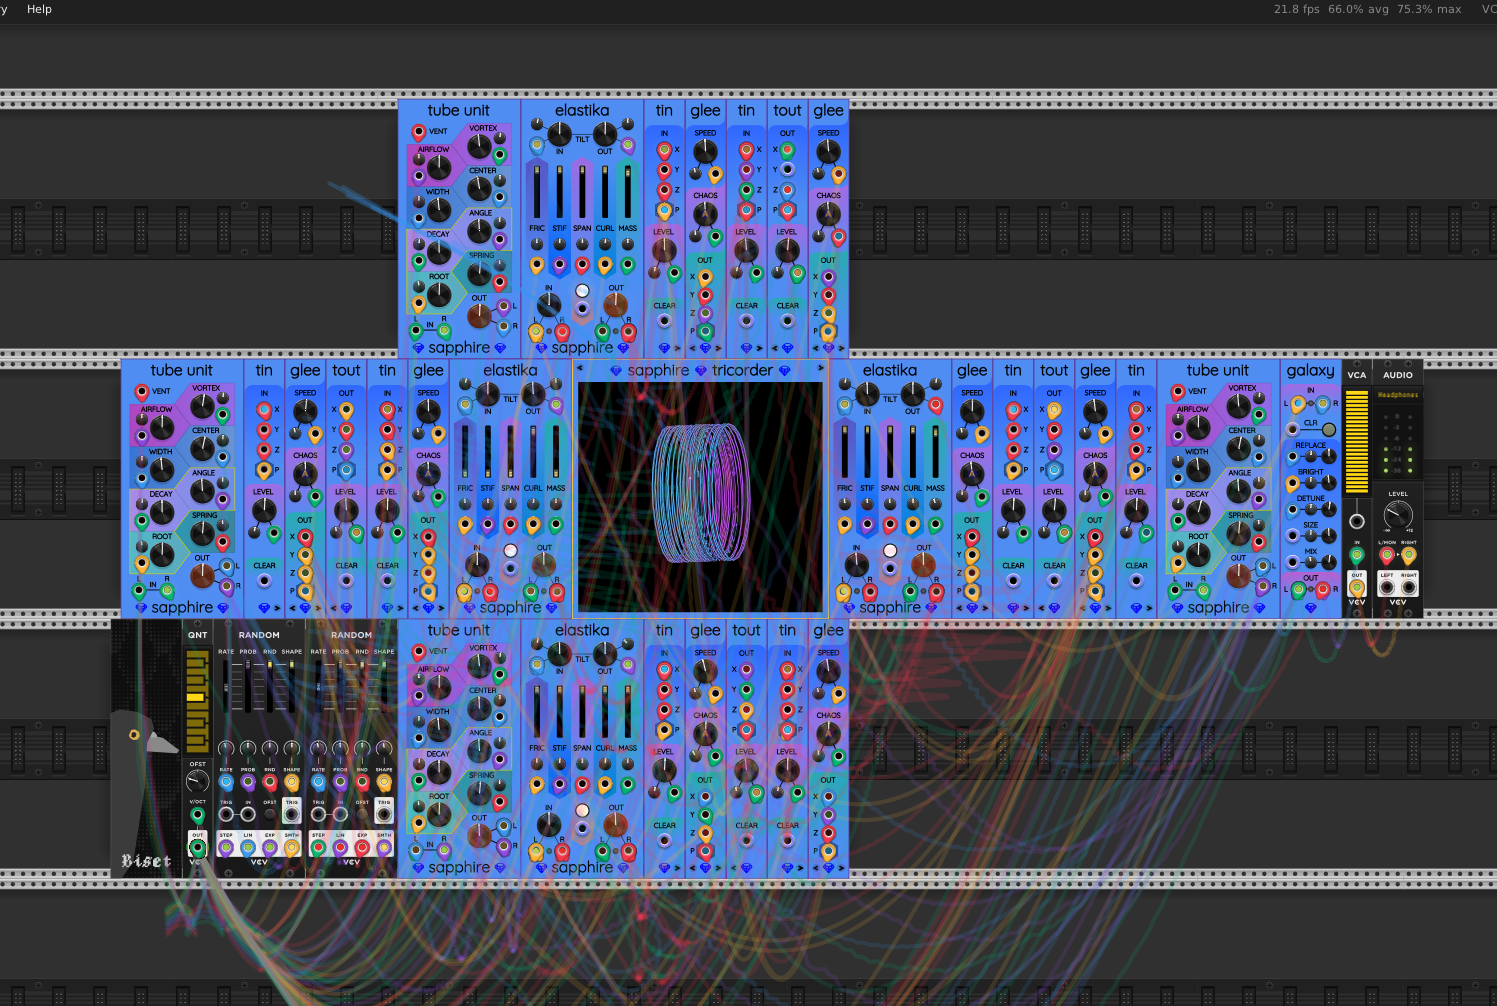Click the VCA module OUT jack
The width and height of the screenshot is (1497, 1006).
pyautogui.click(x=1357, y=588)
